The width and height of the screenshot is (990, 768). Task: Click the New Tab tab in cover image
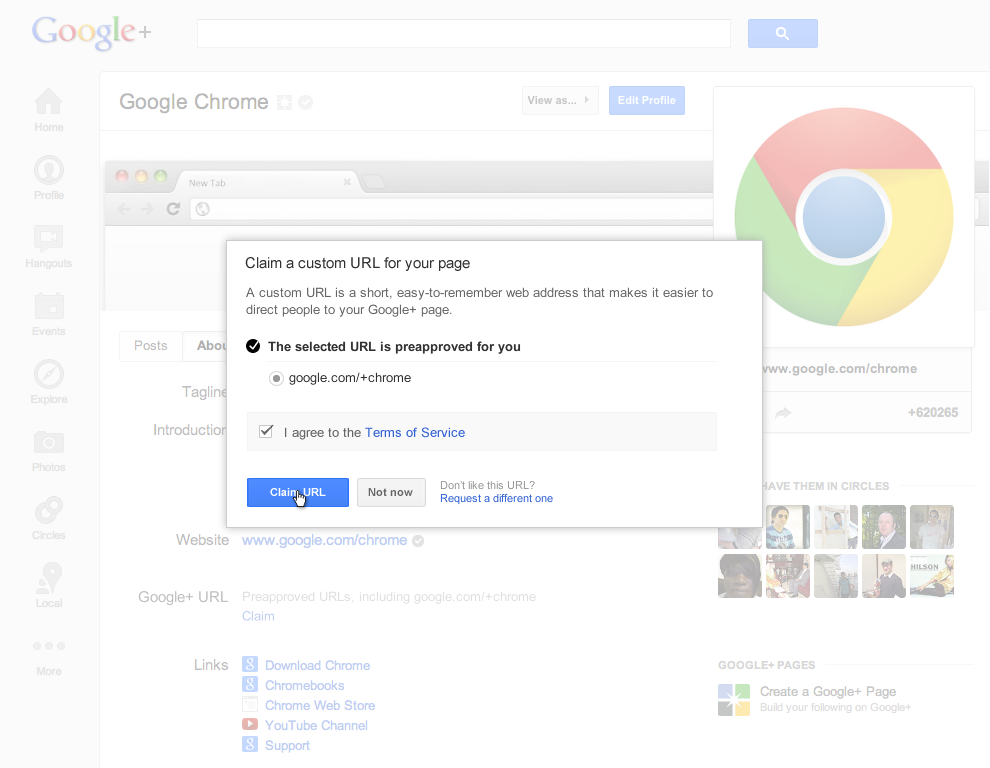click(266, 182)
